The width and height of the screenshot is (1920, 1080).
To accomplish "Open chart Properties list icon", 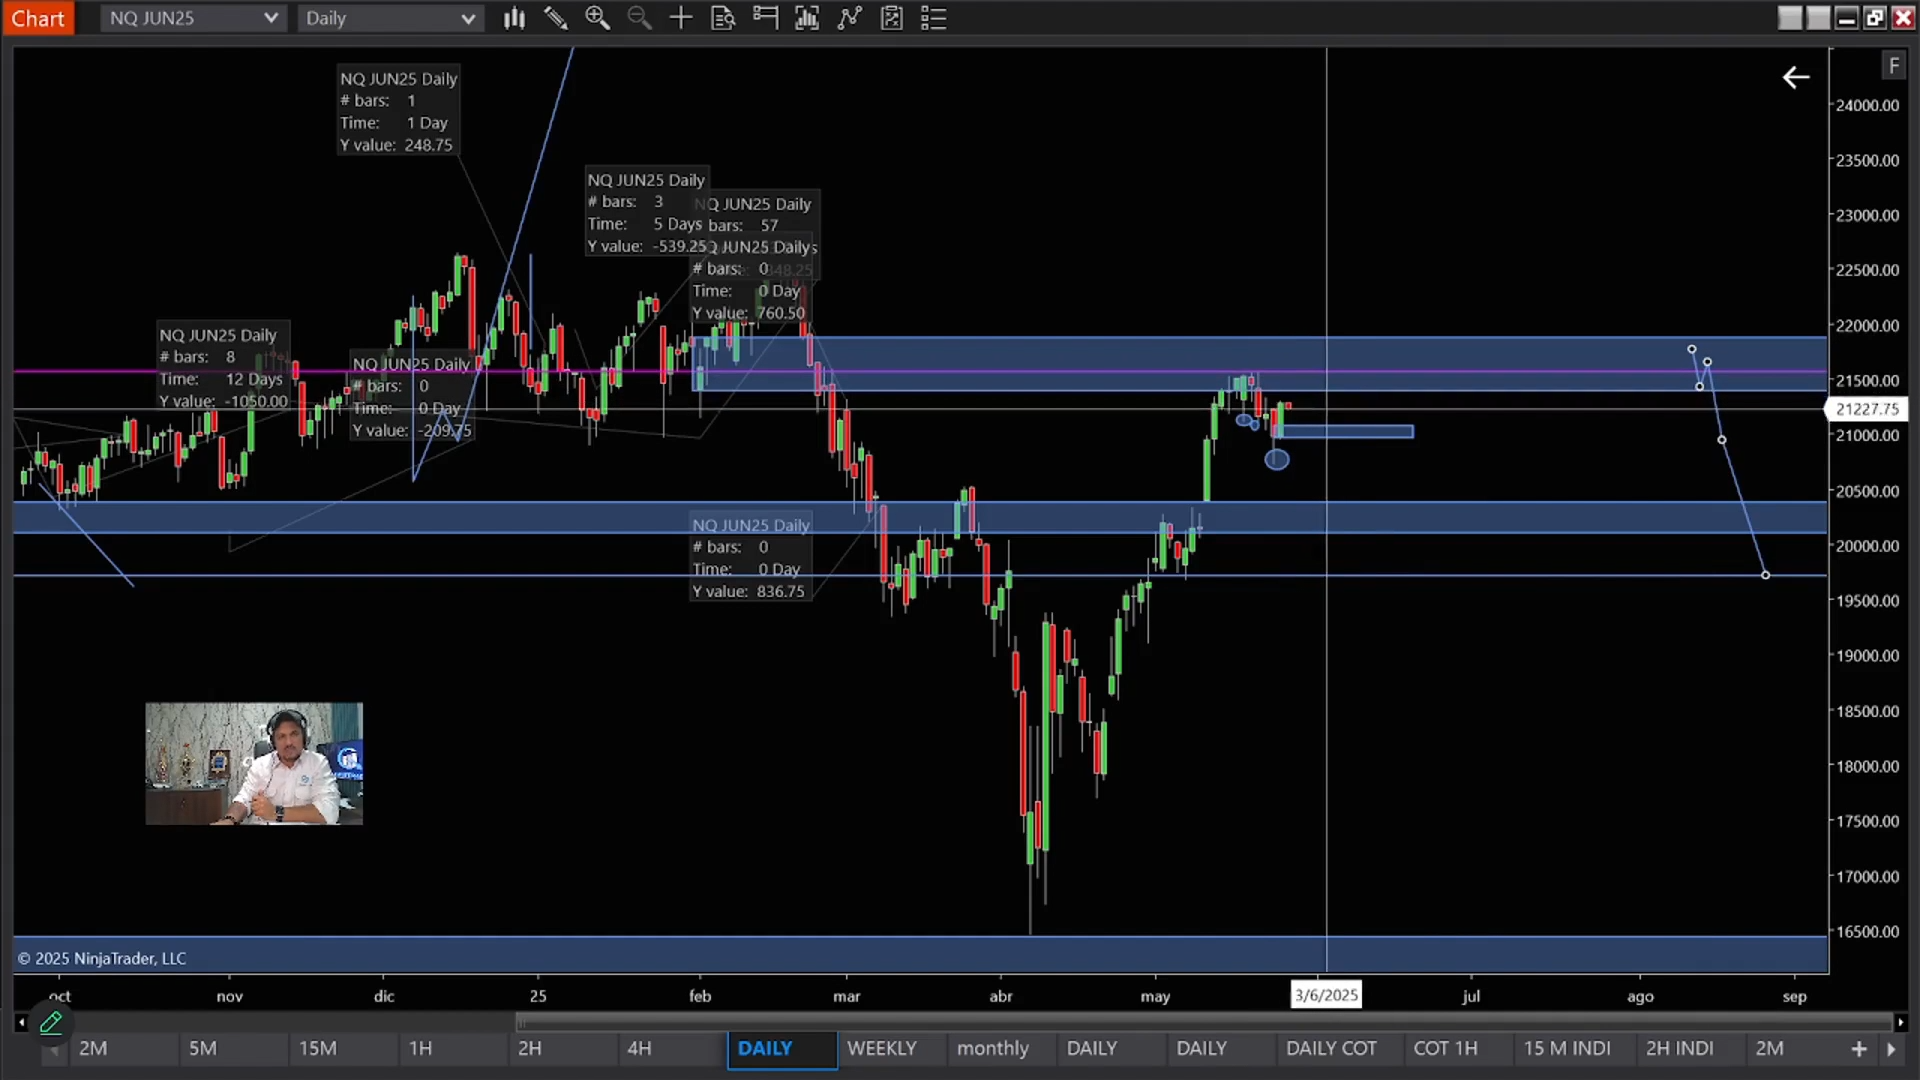I will pyautogui.click(x=933, y=18).
